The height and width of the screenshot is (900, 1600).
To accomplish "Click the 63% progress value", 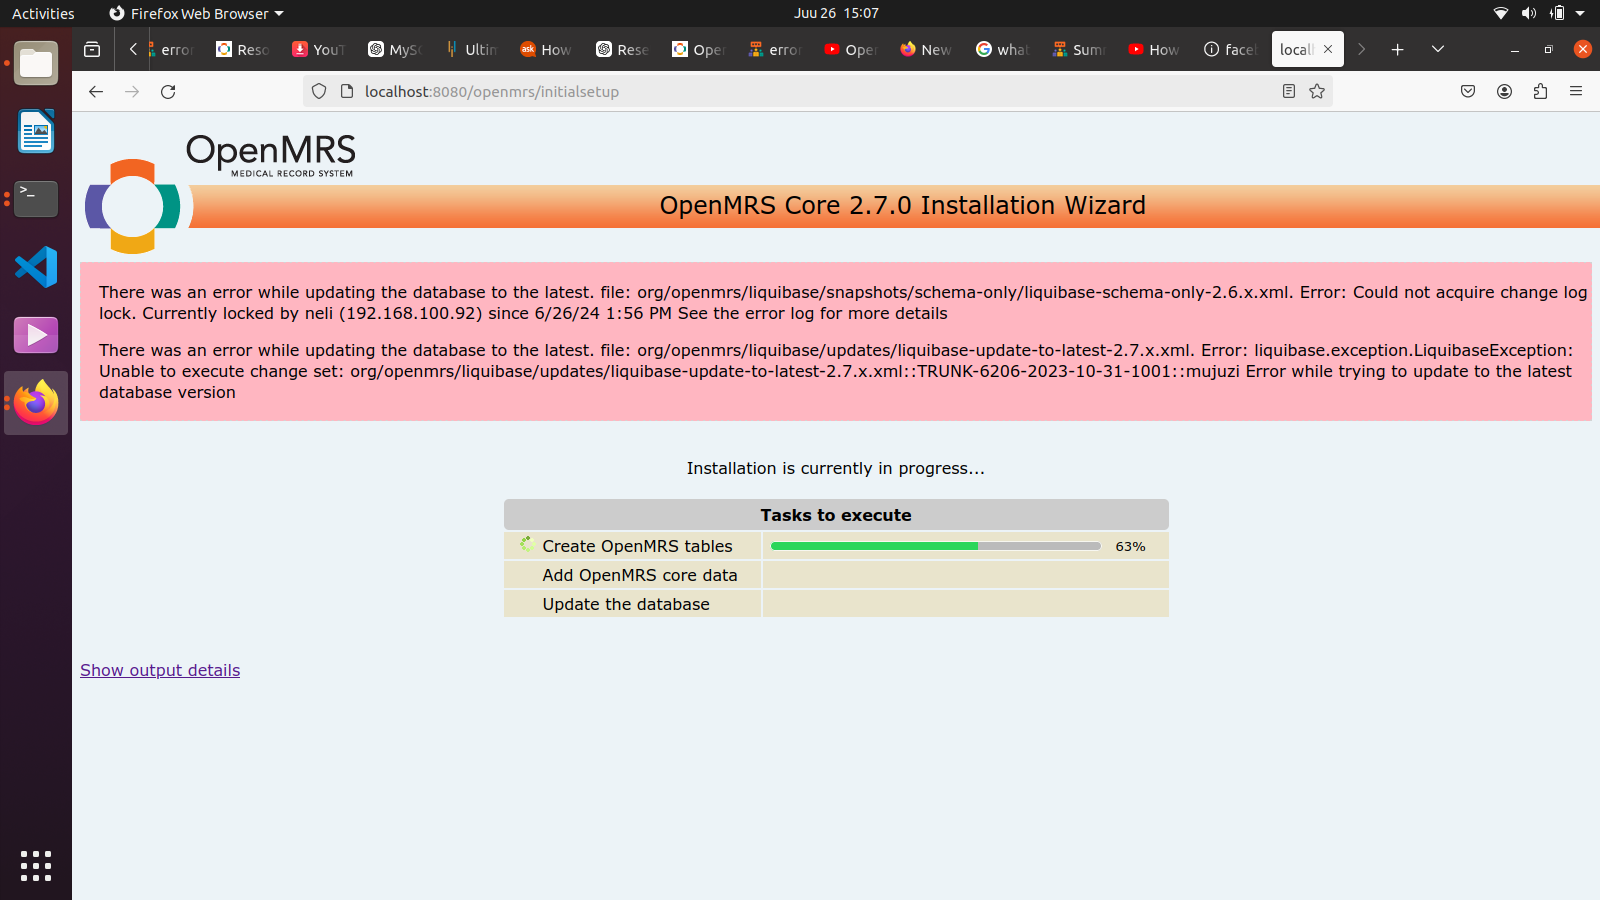I will [x=1130, y=546].
